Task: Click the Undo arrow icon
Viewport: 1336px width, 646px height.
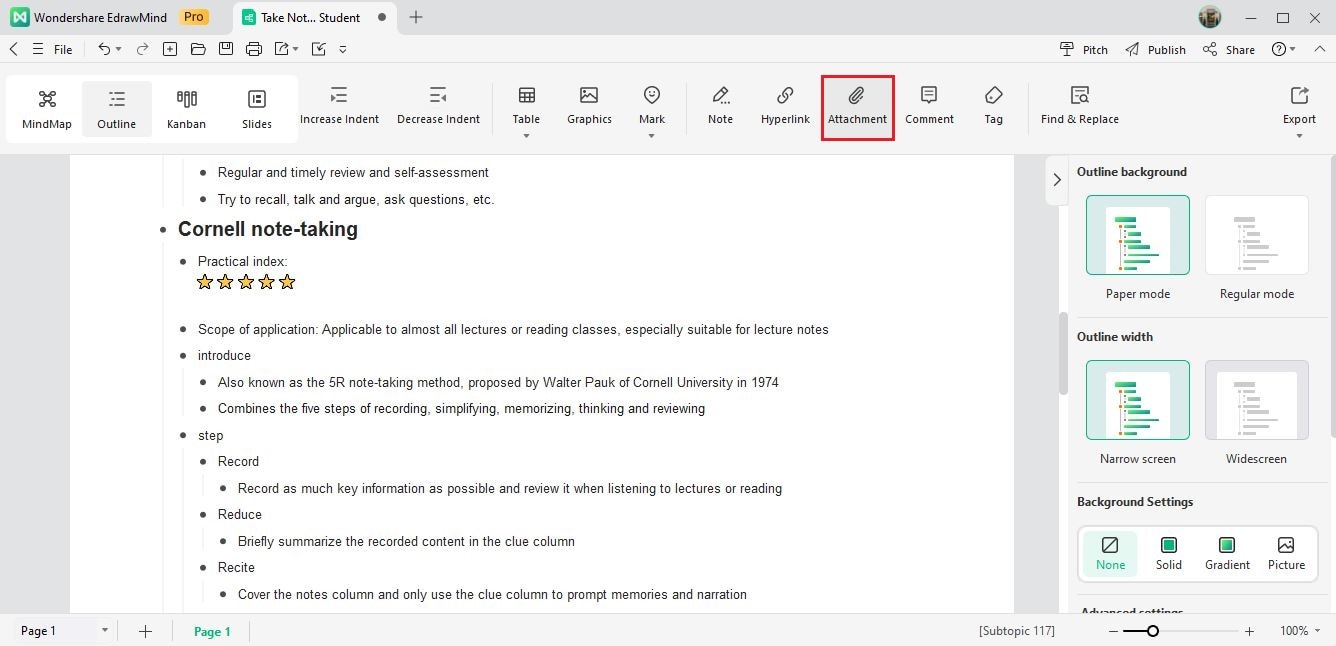Action: coord(104,49)
